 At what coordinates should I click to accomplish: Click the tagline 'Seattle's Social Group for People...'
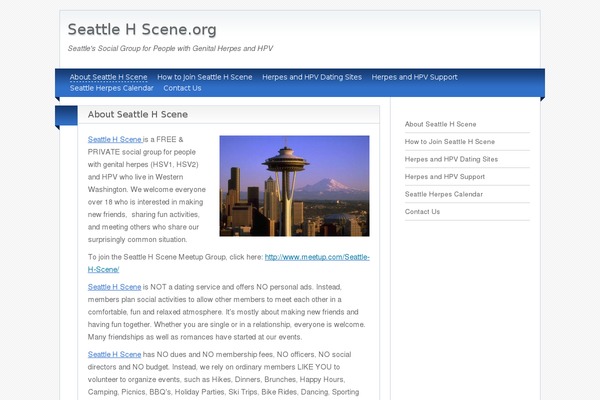coord(170,48)
